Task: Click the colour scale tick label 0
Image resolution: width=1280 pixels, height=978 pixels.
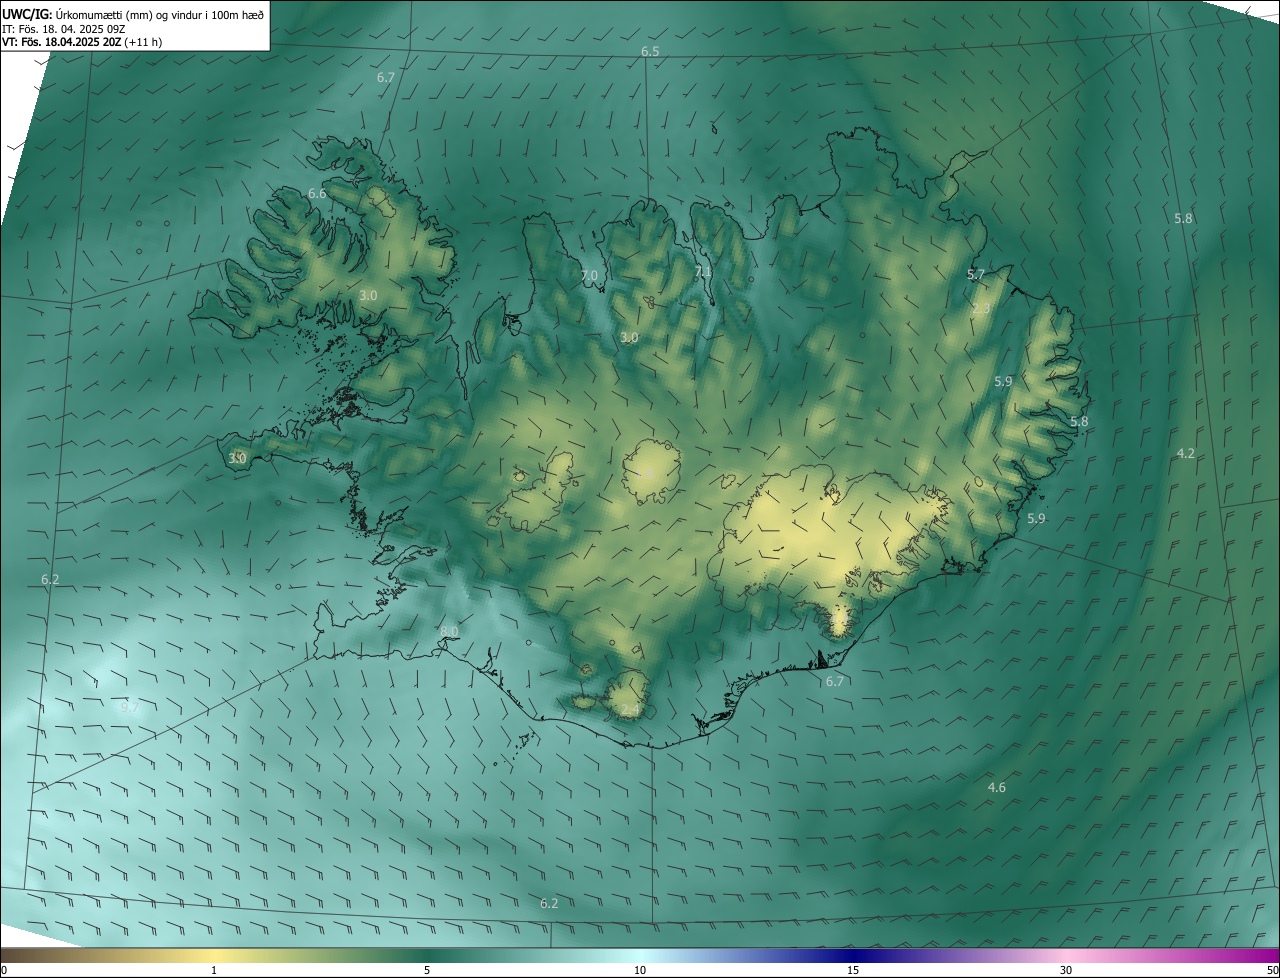Action: [x=4, y=970]
